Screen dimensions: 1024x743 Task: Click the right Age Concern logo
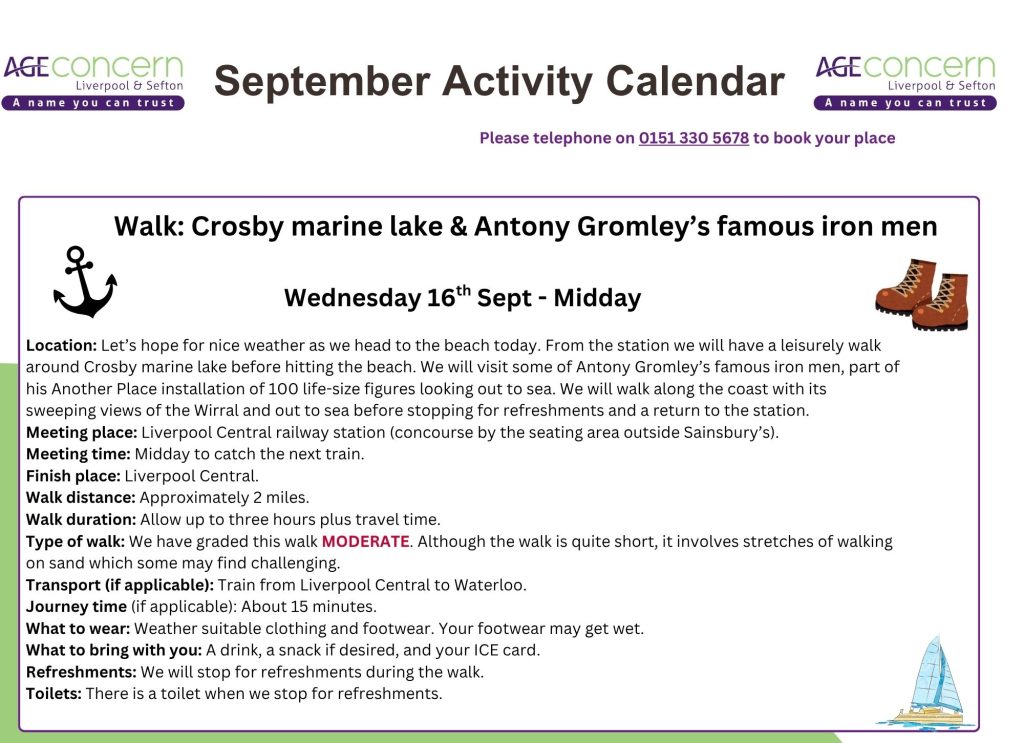tap(905, 82)
